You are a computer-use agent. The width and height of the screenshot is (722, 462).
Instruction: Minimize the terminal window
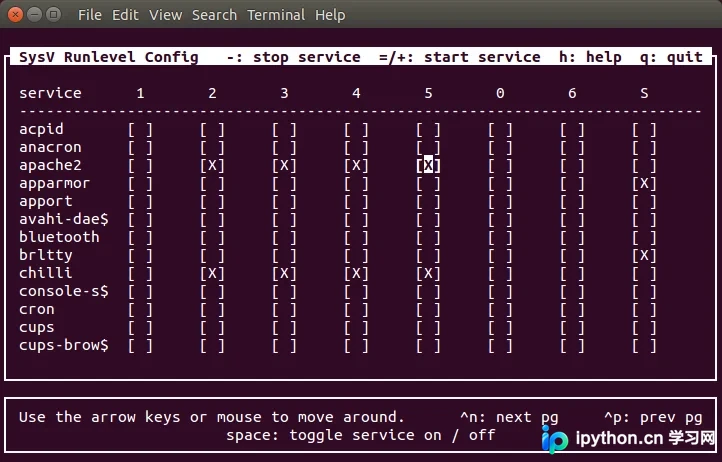tap(35, 15)
